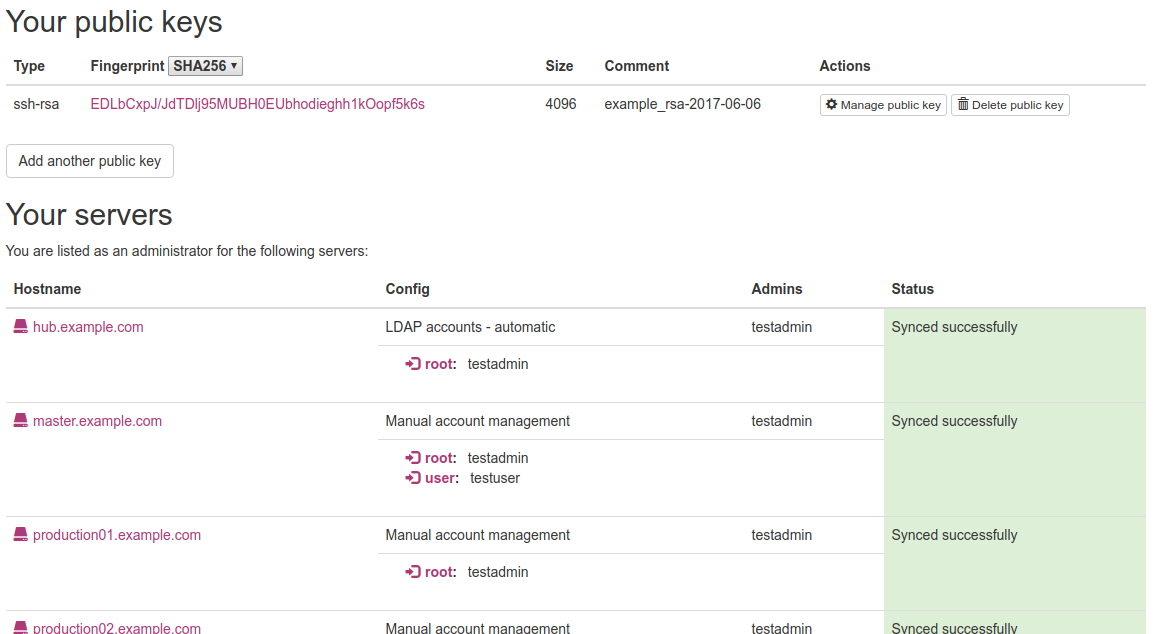Click the Config column header
The image size is (1154, 634).
click(407, 289)
